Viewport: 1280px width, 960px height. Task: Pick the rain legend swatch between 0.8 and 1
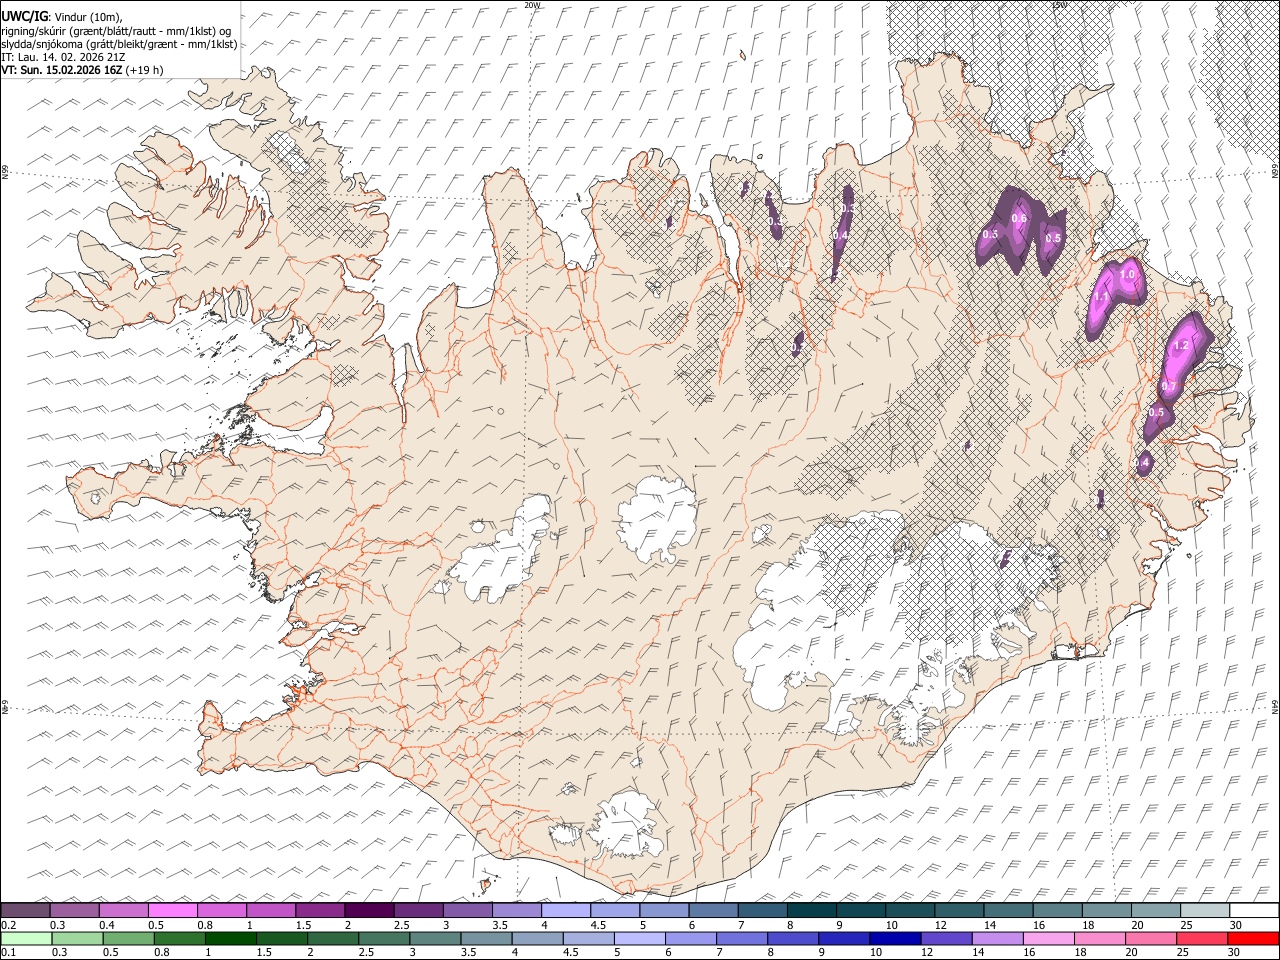point(178,938)
